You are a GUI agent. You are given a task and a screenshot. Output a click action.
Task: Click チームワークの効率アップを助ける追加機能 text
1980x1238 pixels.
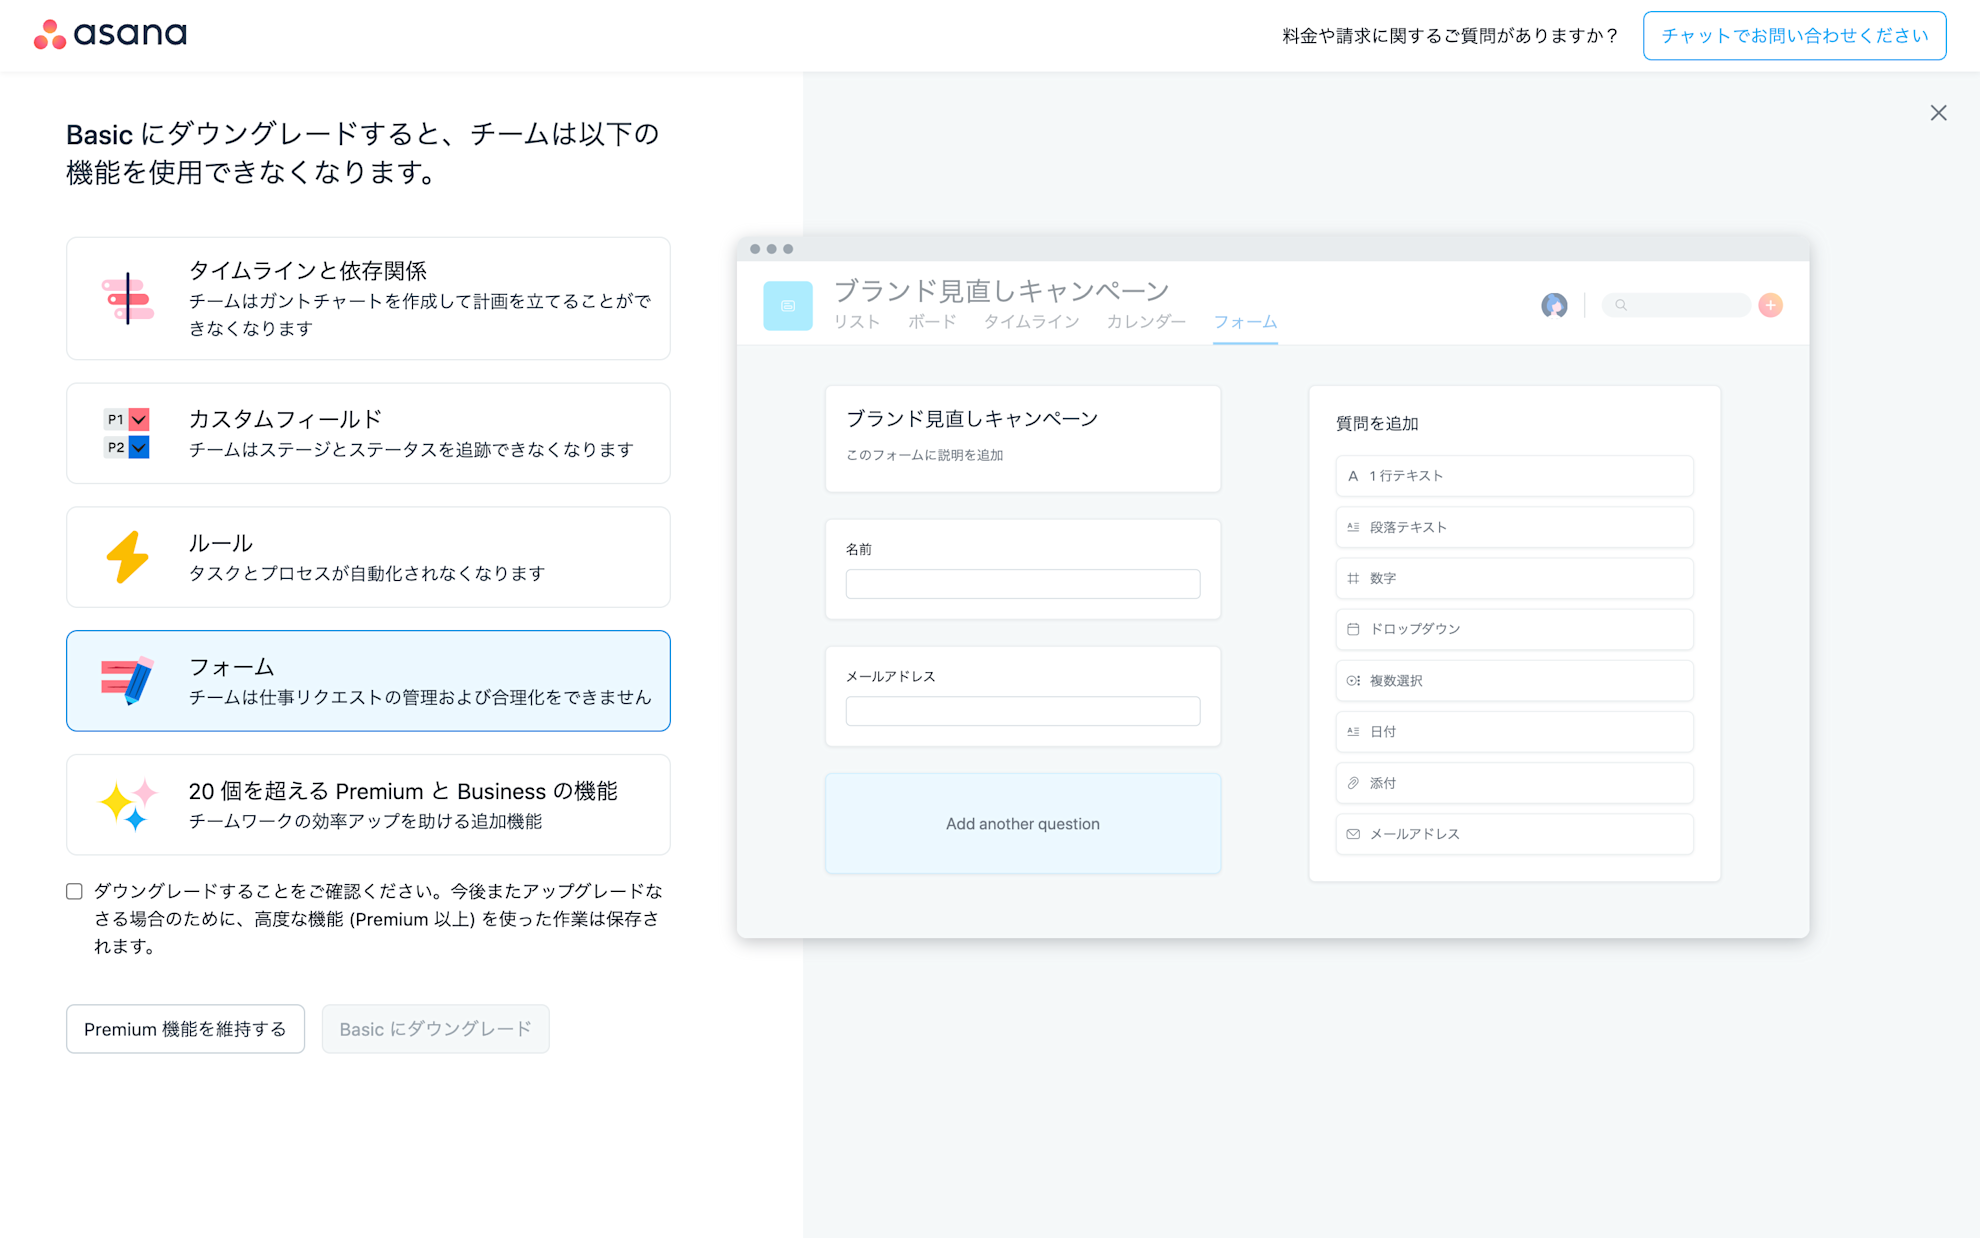tap(365, 821)
